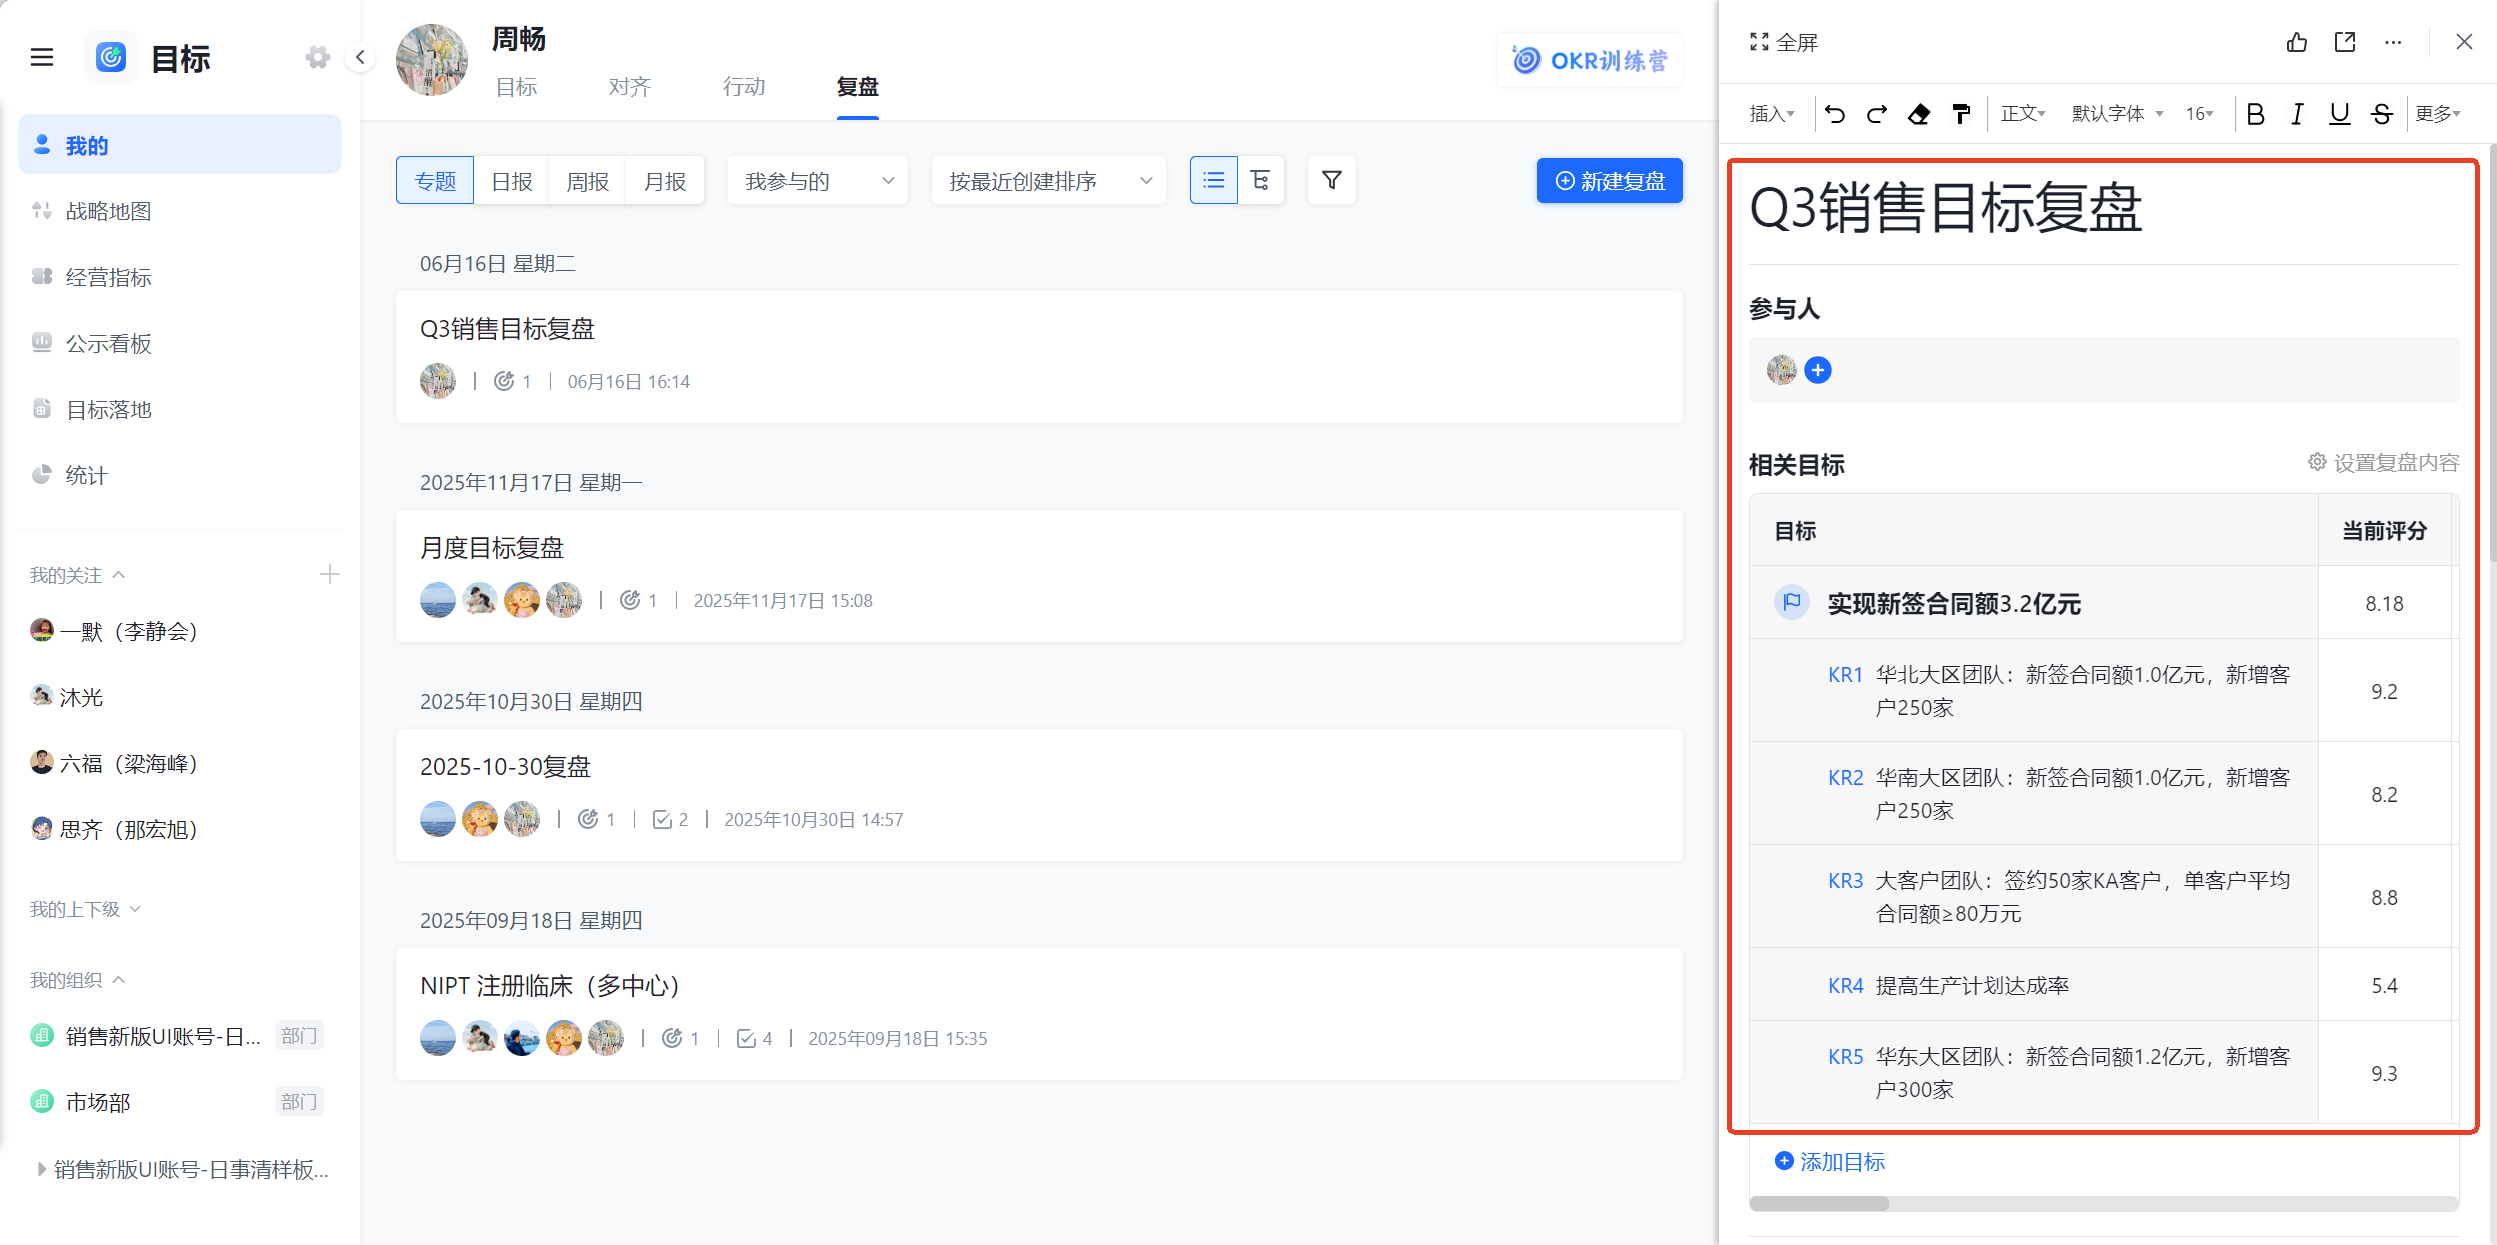Toggle italic formatting

click(x=2297, y=114)
